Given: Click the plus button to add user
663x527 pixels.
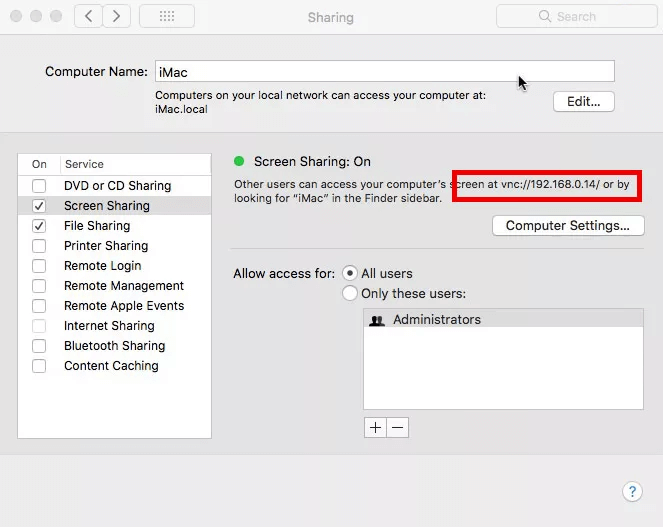Looking at the screenshot, I should 375,427.
